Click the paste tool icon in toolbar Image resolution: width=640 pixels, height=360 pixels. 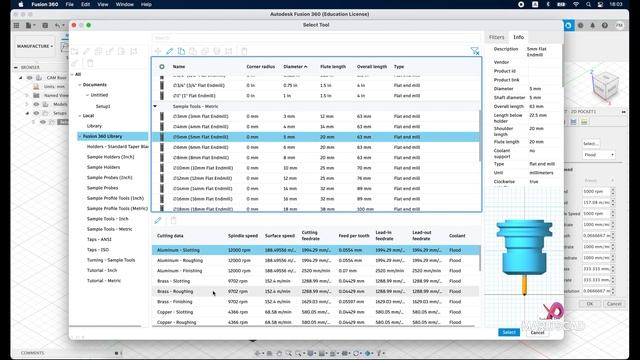pos(193,51)
